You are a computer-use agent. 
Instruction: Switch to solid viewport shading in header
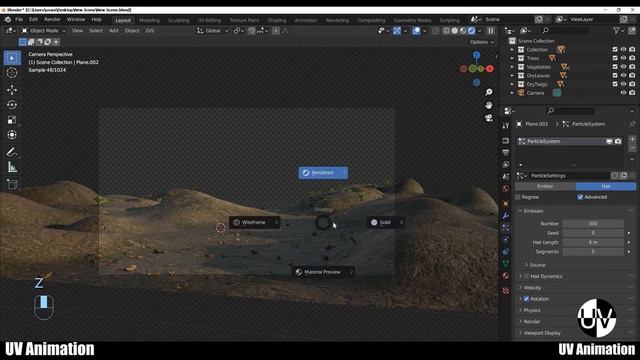click(454, 31)
